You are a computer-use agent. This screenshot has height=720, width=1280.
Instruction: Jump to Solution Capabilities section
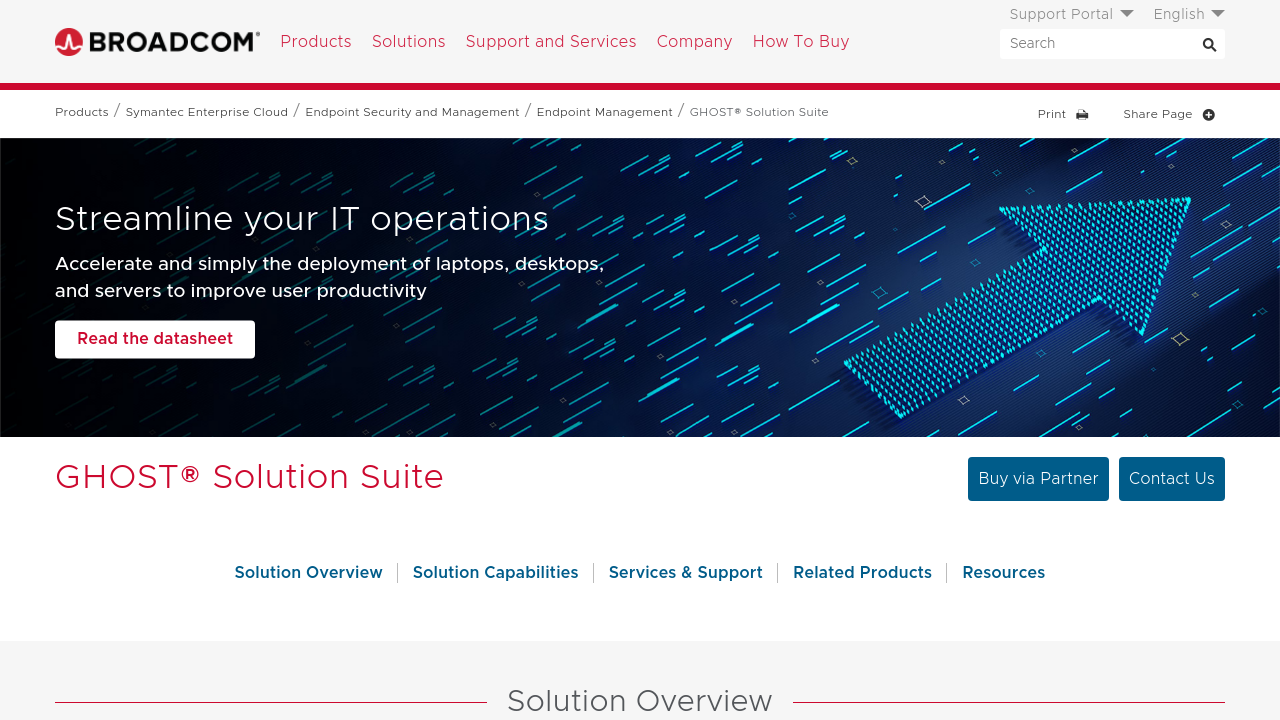[495, 573]
